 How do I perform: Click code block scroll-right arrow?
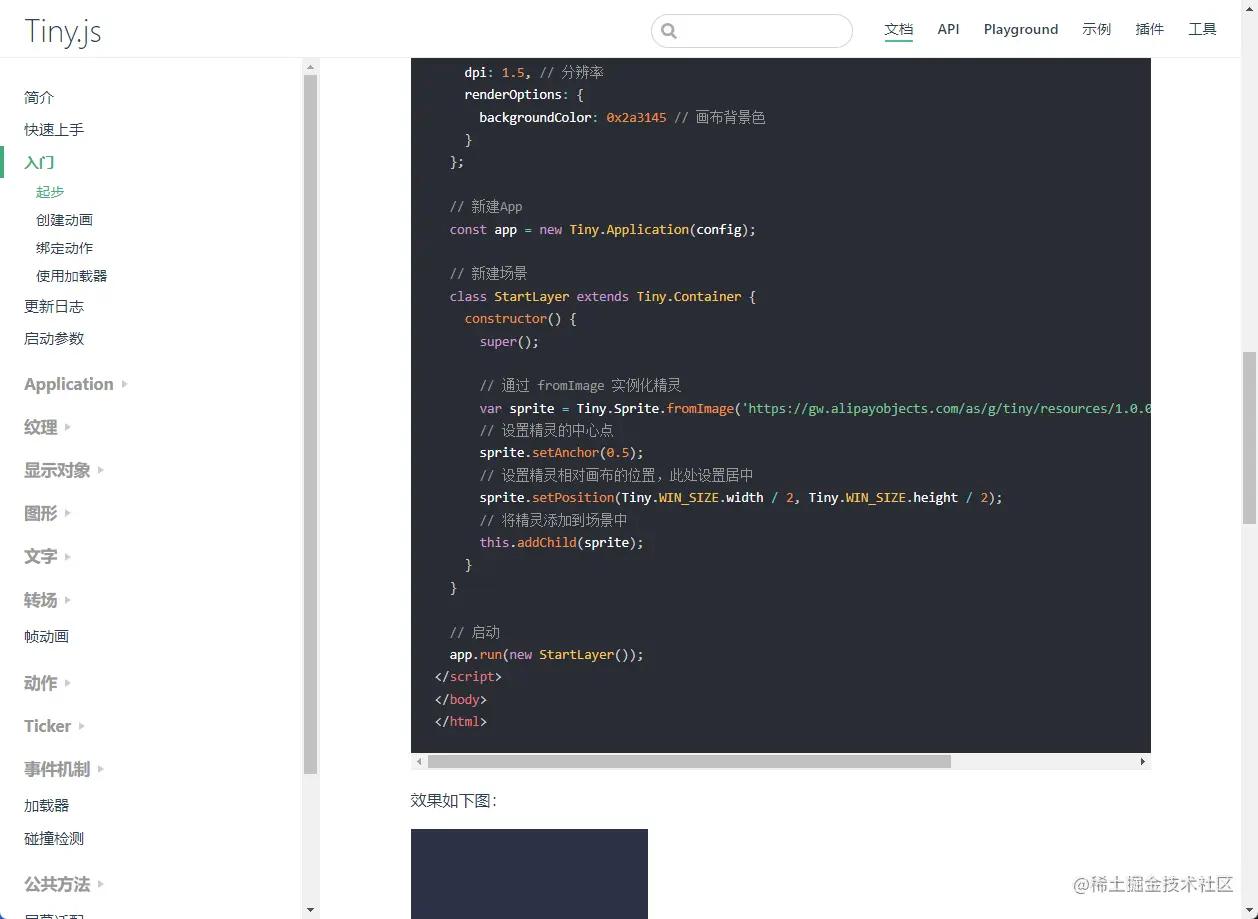pos(1143,761)
